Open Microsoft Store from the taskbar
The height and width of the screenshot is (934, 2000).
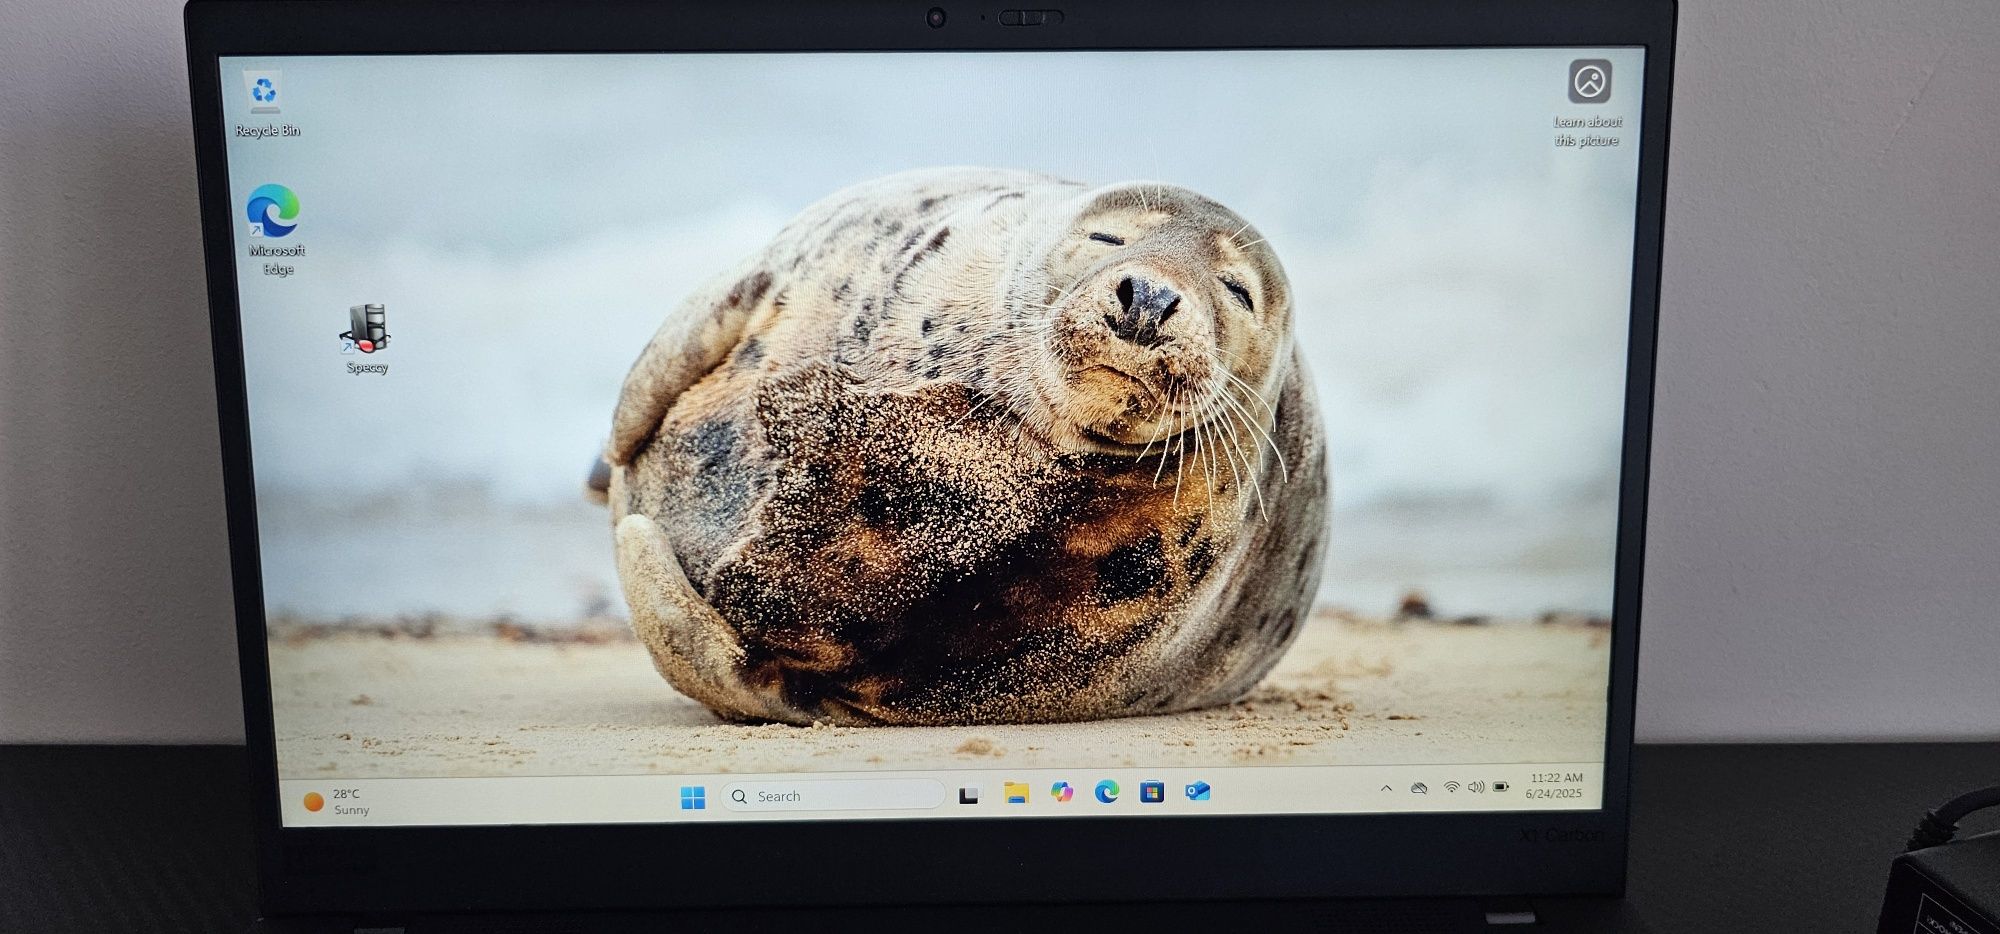point(1152,792)
